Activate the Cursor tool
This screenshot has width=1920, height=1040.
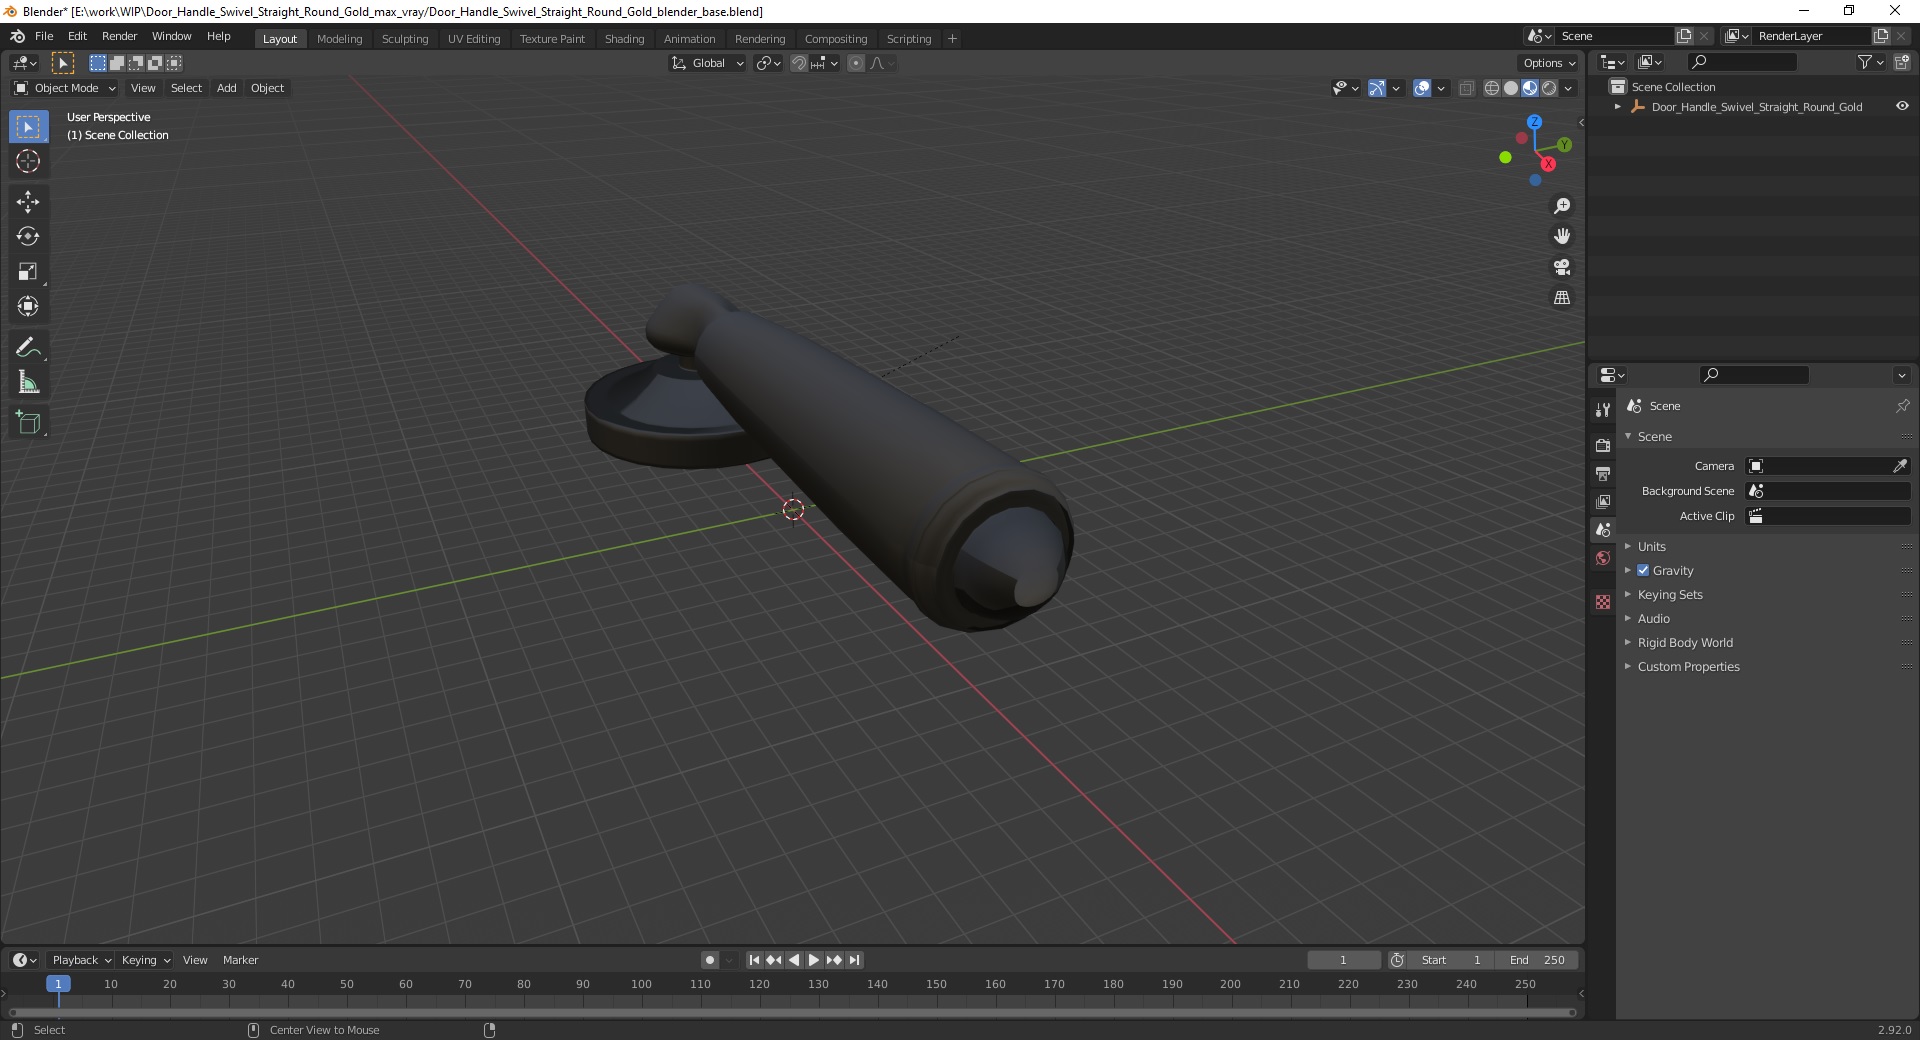click(28, 162)
